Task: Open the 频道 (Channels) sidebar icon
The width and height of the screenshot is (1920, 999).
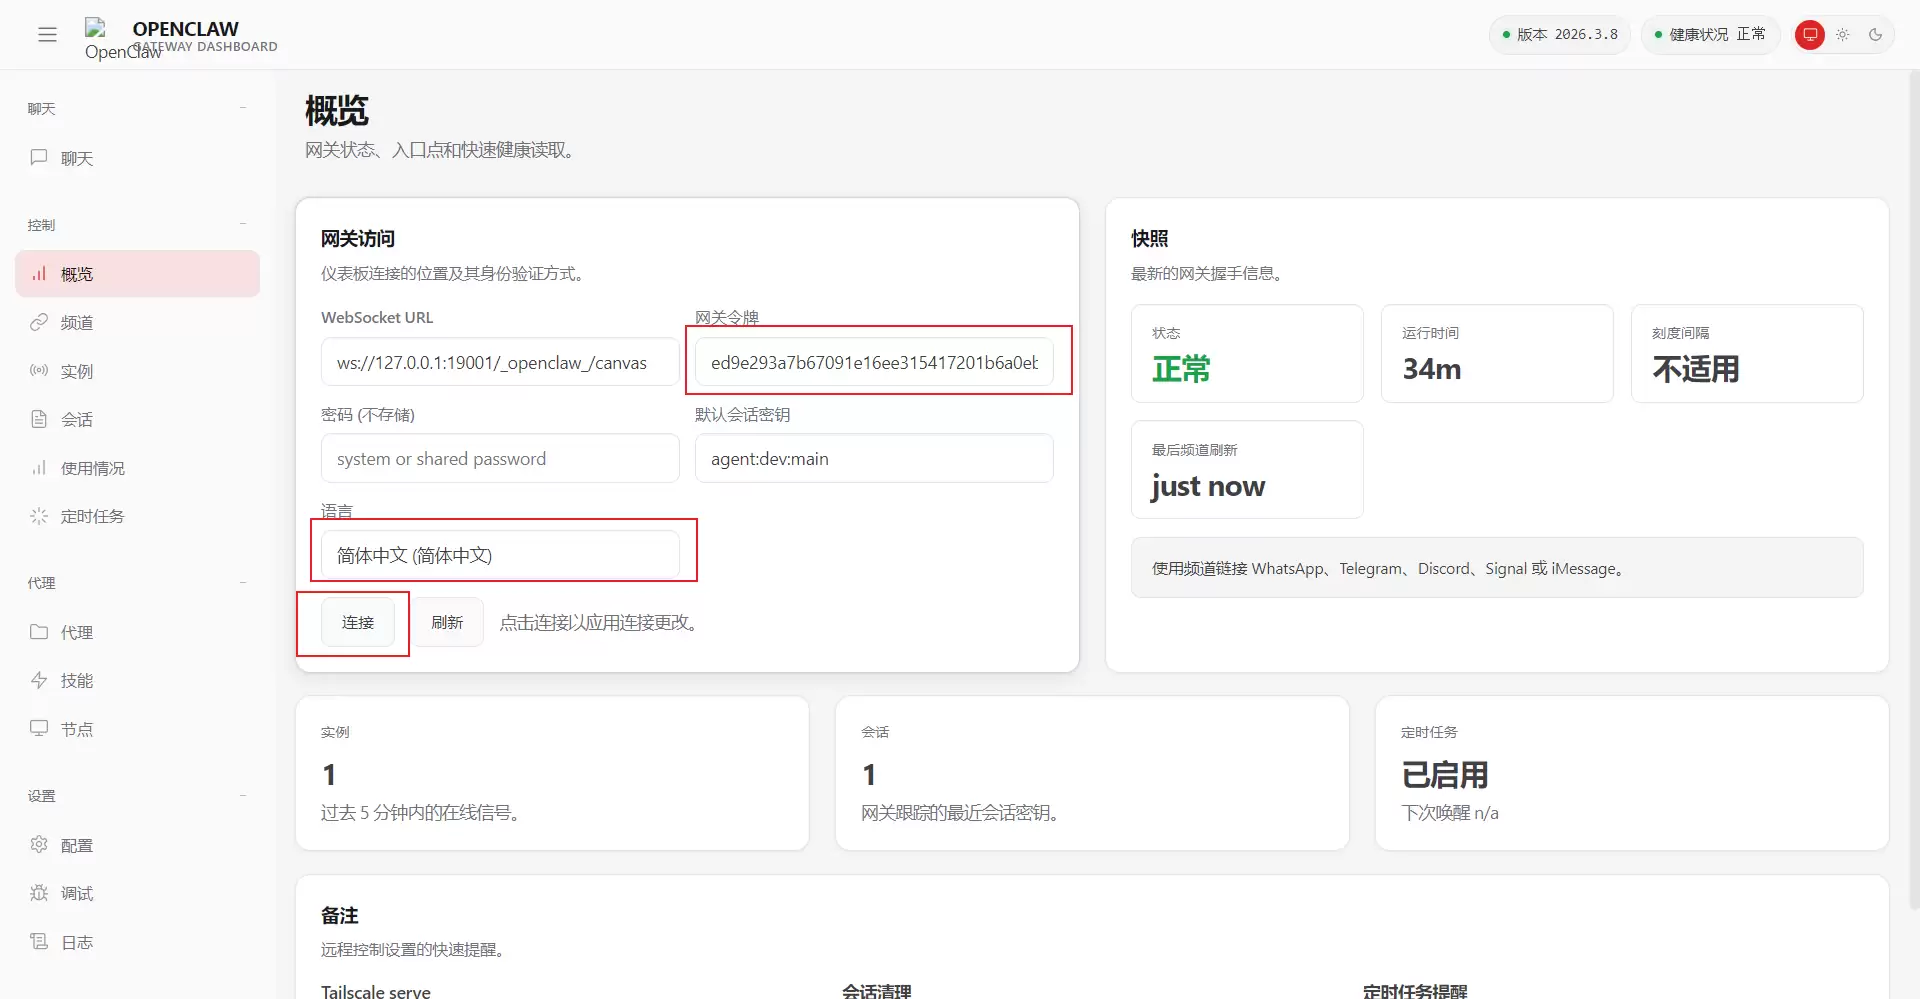Action: point(39,322)
